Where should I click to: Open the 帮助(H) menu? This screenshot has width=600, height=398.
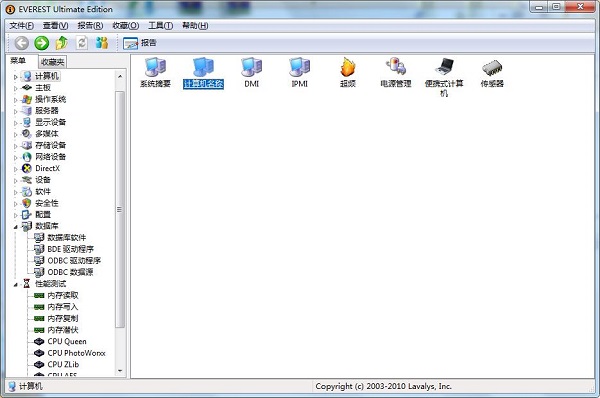tap(195, 26)
